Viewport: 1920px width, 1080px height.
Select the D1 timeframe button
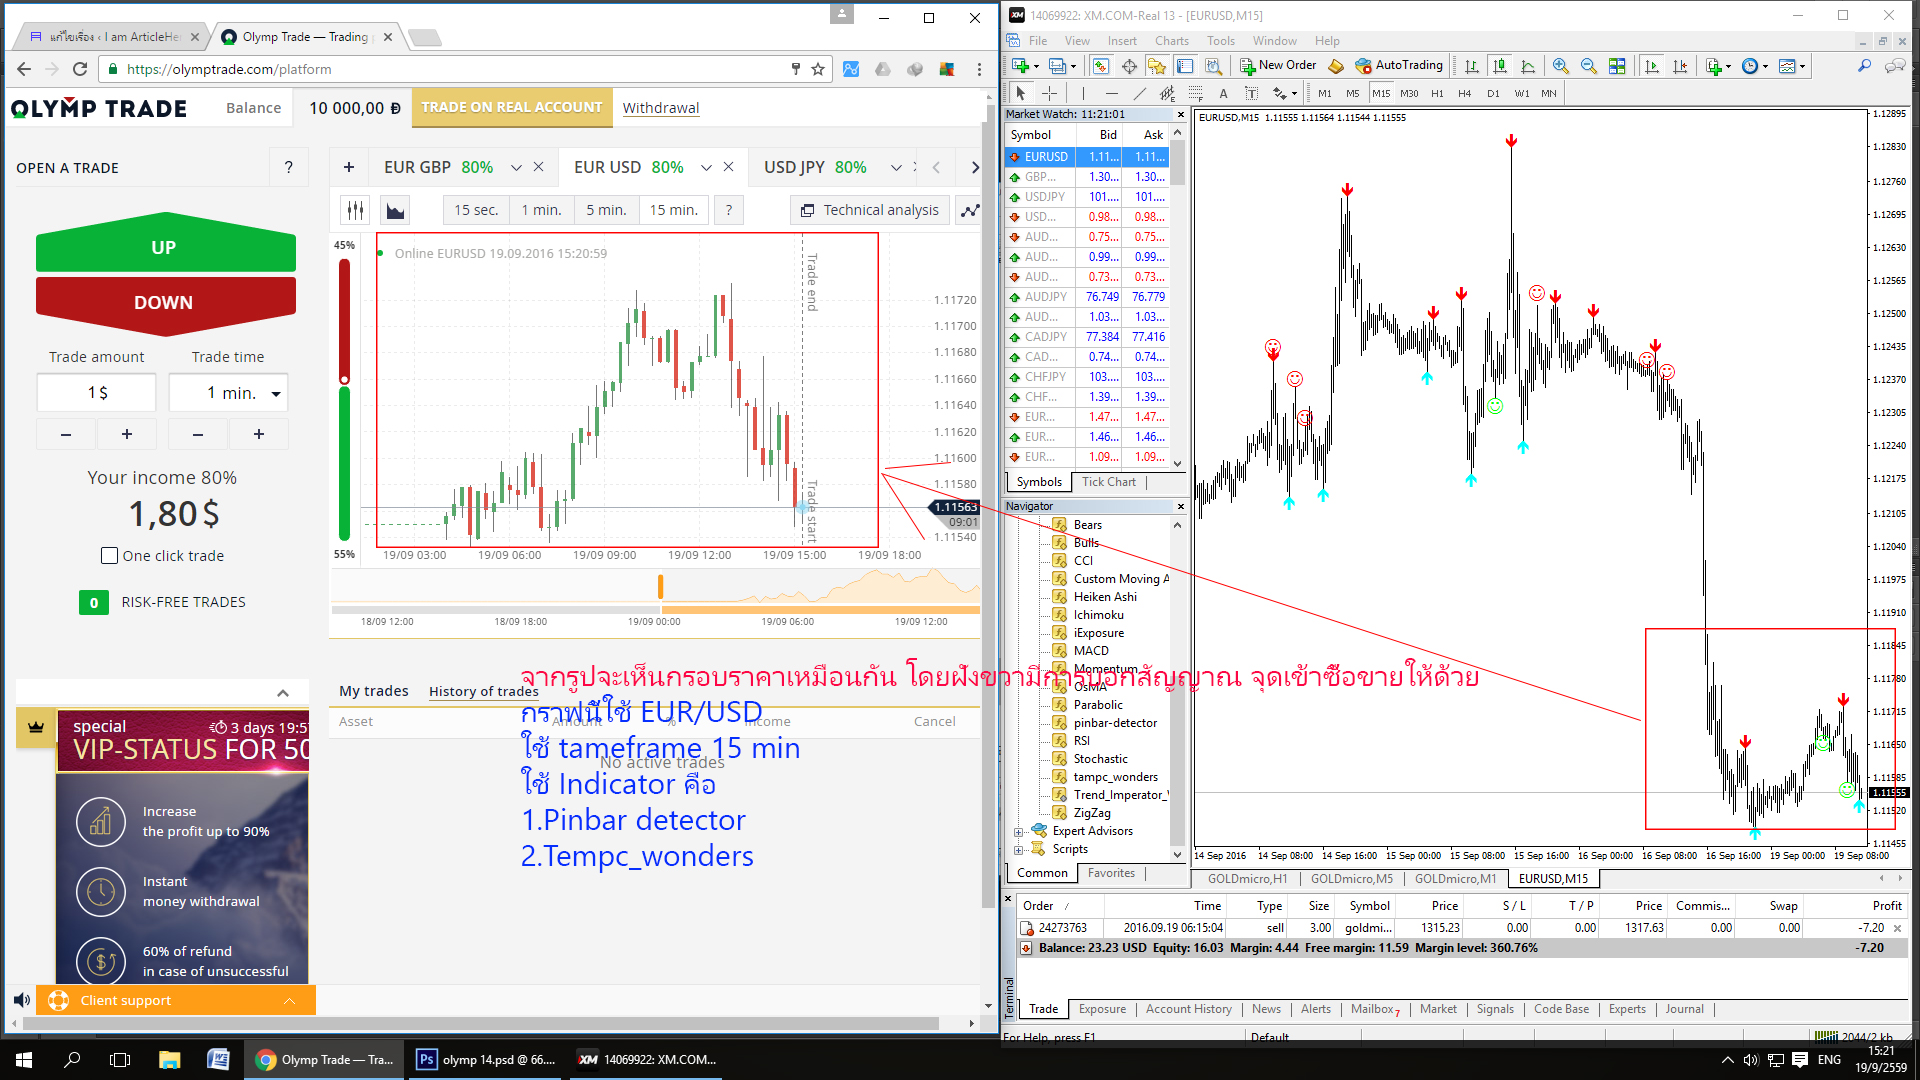[x=1493, y=93]
